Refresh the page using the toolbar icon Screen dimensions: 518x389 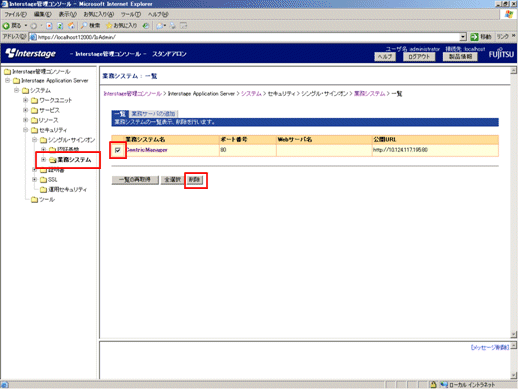[60, 26]
